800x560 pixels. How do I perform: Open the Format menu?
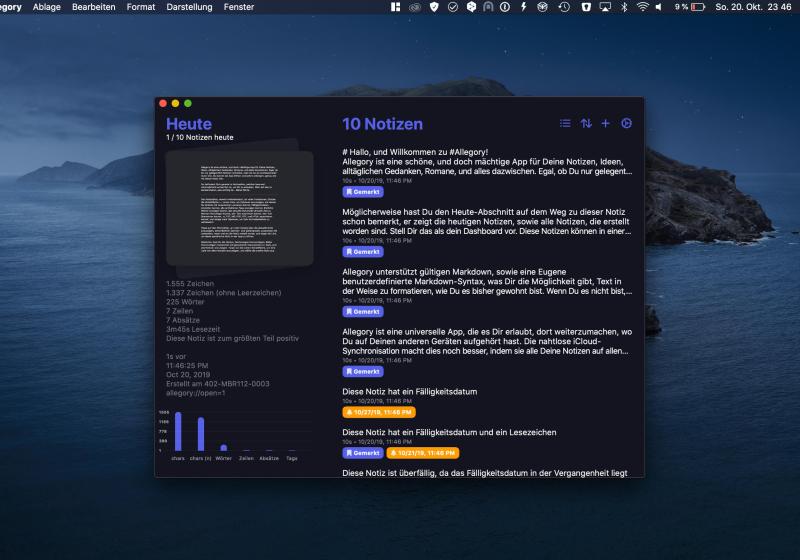[141, 7]
